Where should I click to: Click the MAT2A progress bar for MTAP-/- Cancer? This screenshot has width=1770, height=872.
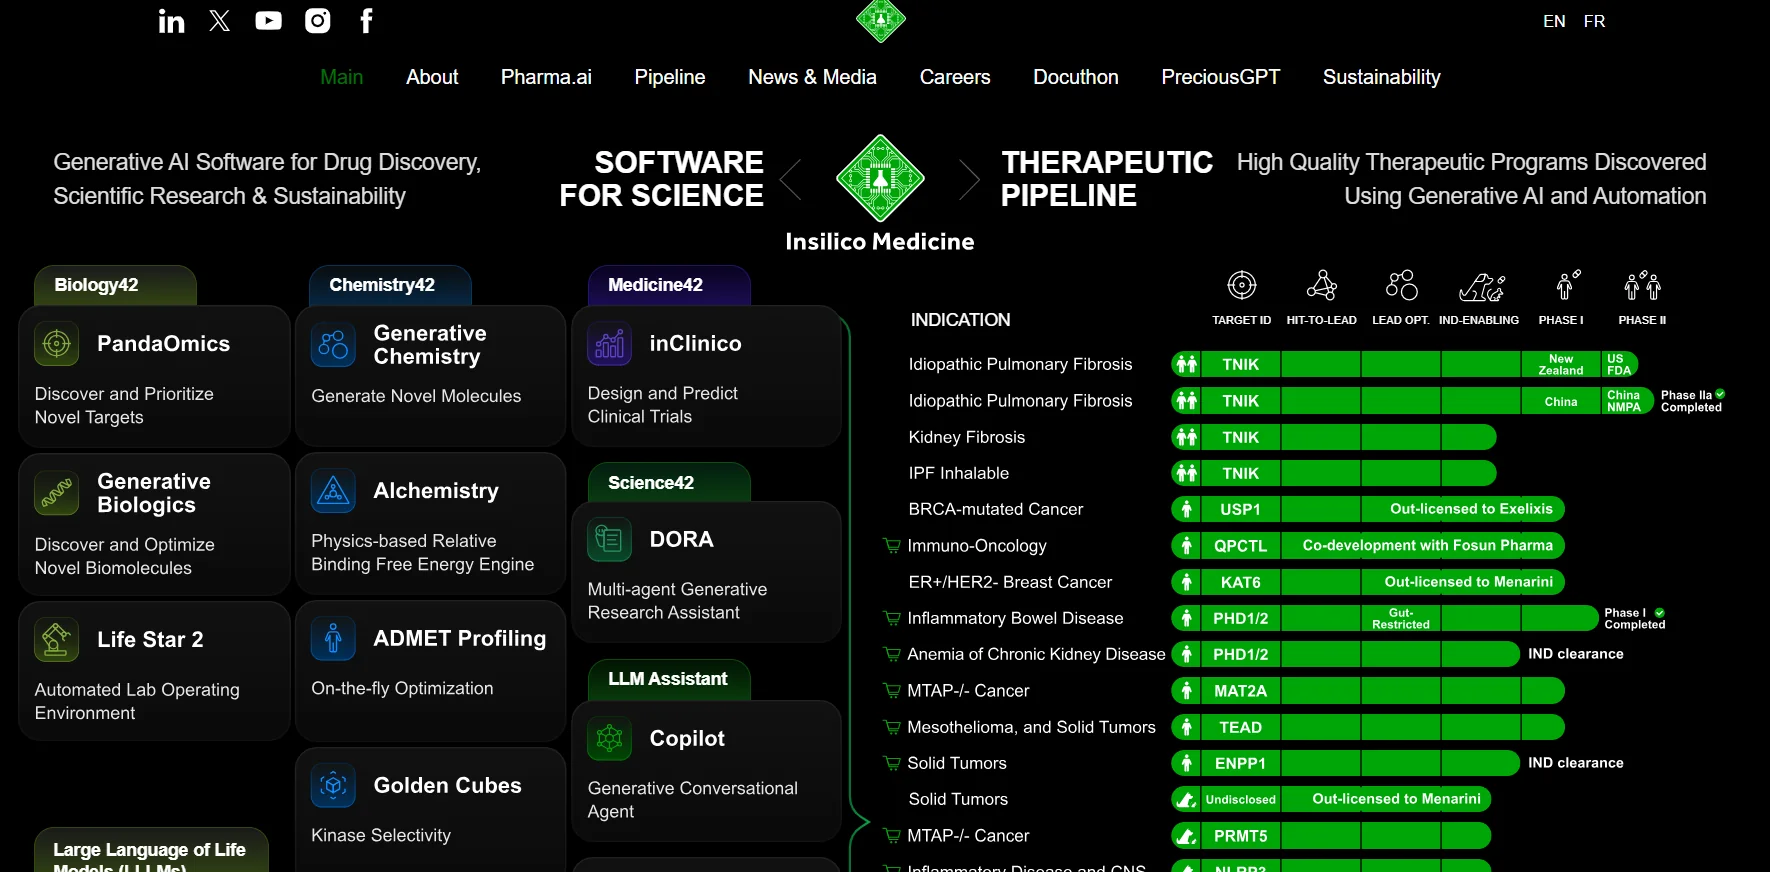(x=1368, y=691)
